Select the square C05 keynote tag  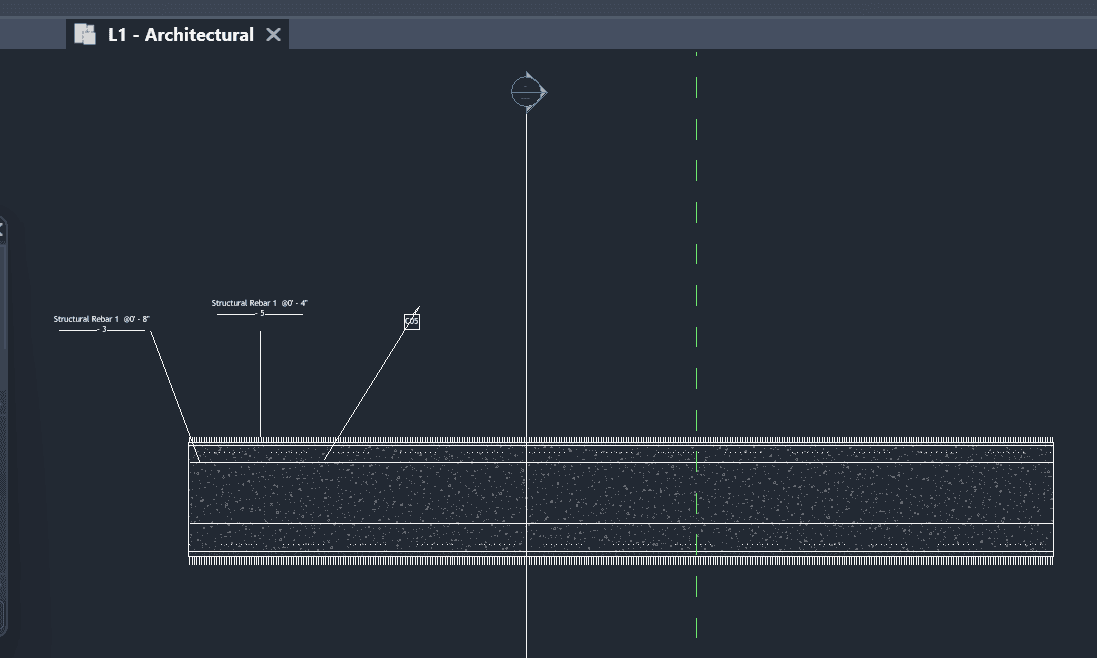[412, 321]
